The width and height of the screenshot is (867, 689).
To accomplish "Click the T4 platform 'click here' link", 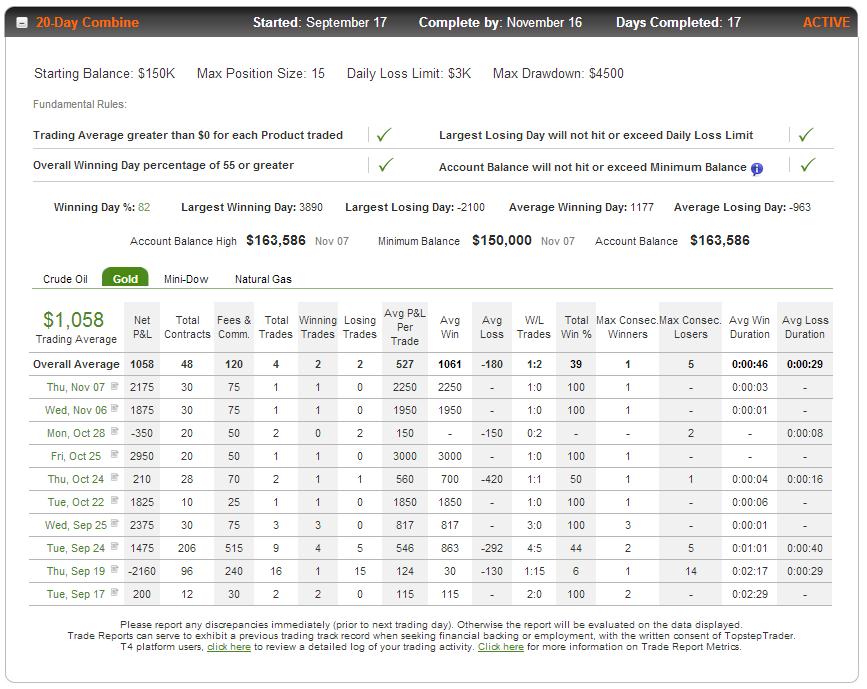I will [x=229, y=647].
